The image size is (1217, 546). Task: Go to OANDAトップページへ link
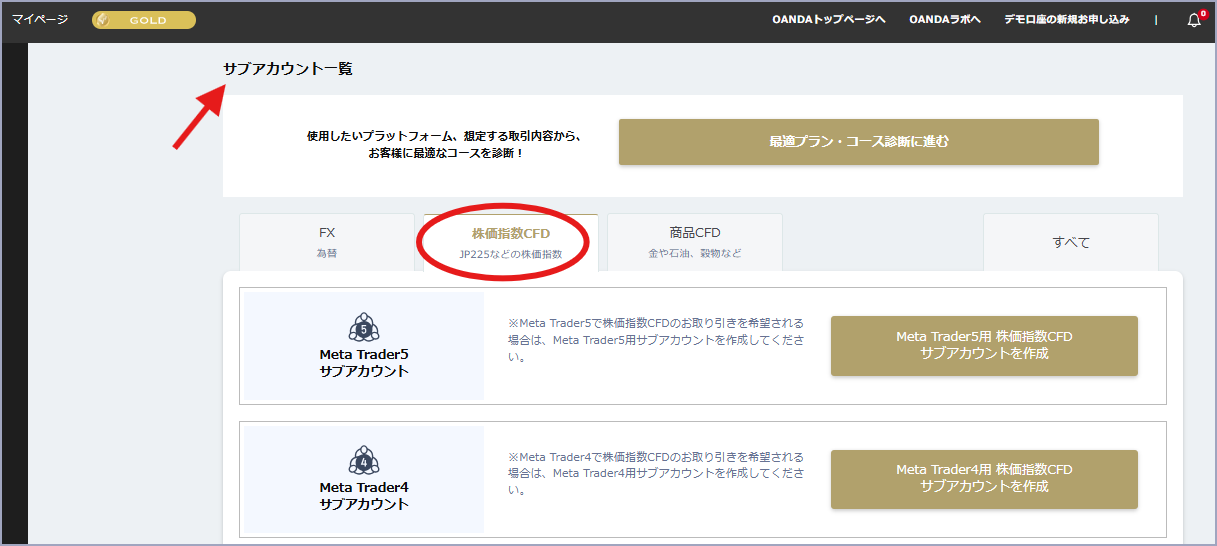[x=829, y=20]
